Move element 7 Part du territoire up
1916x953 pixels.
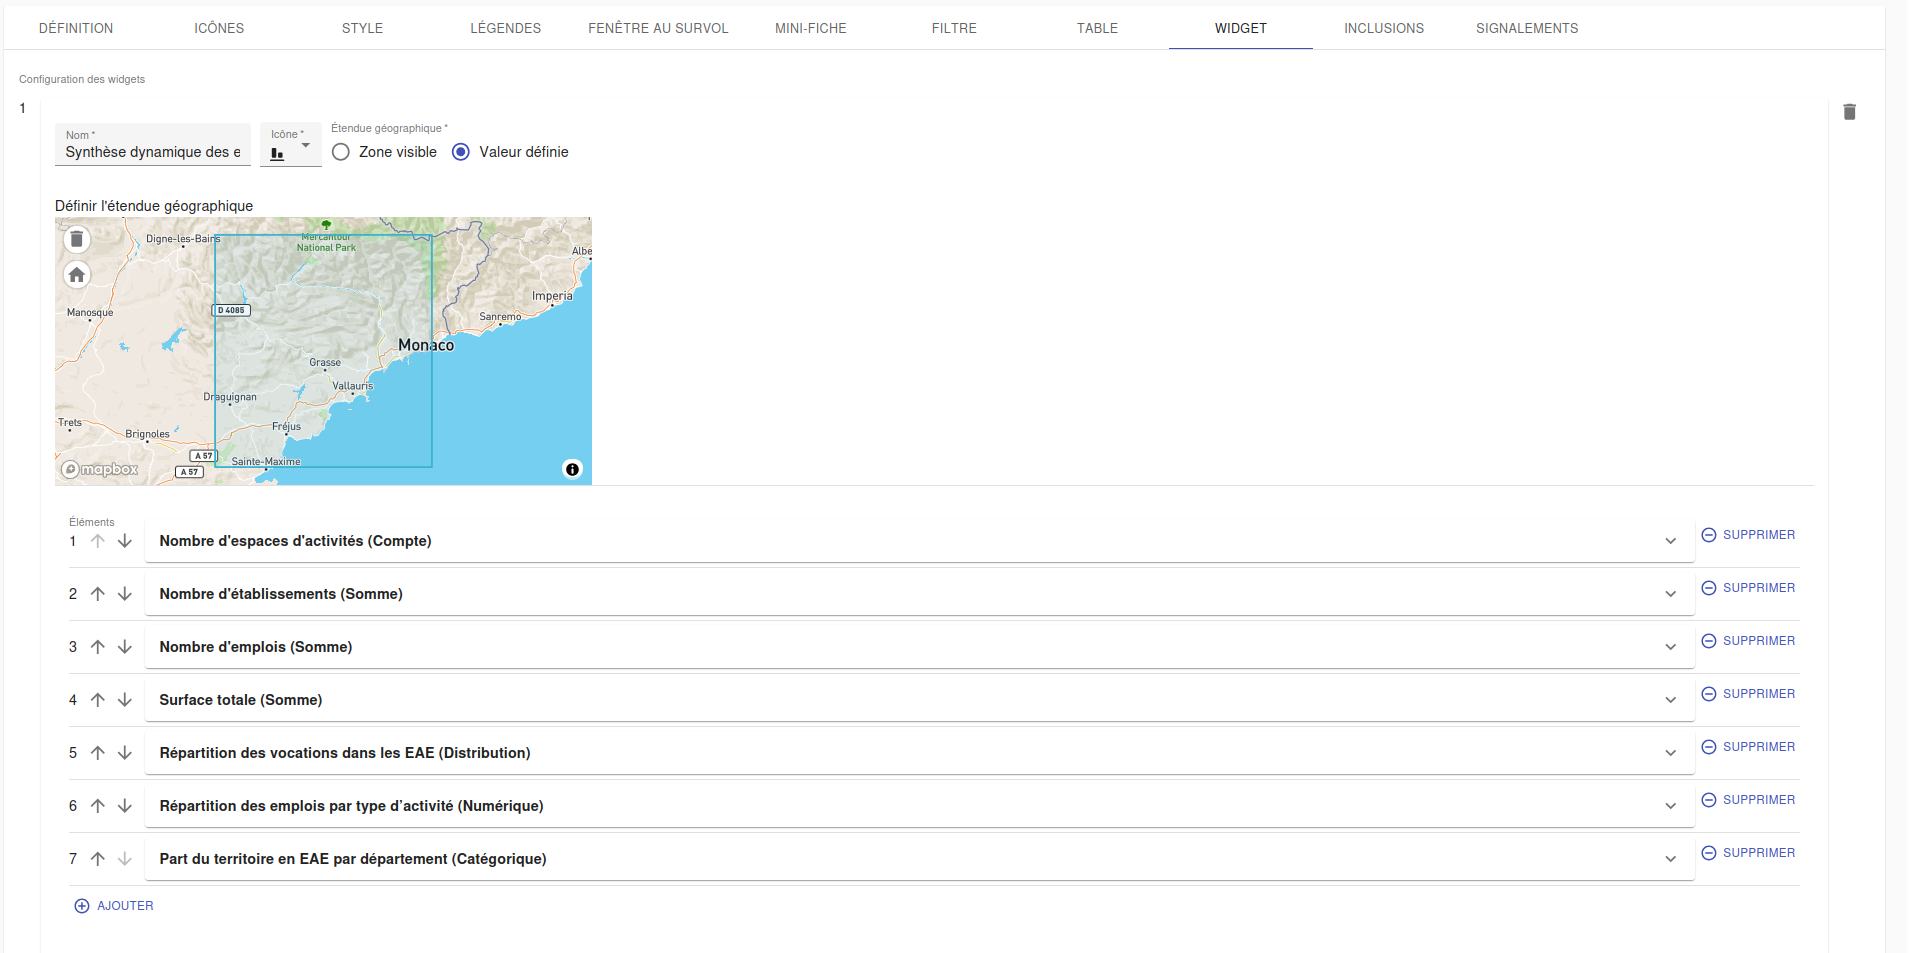[98, 859]
